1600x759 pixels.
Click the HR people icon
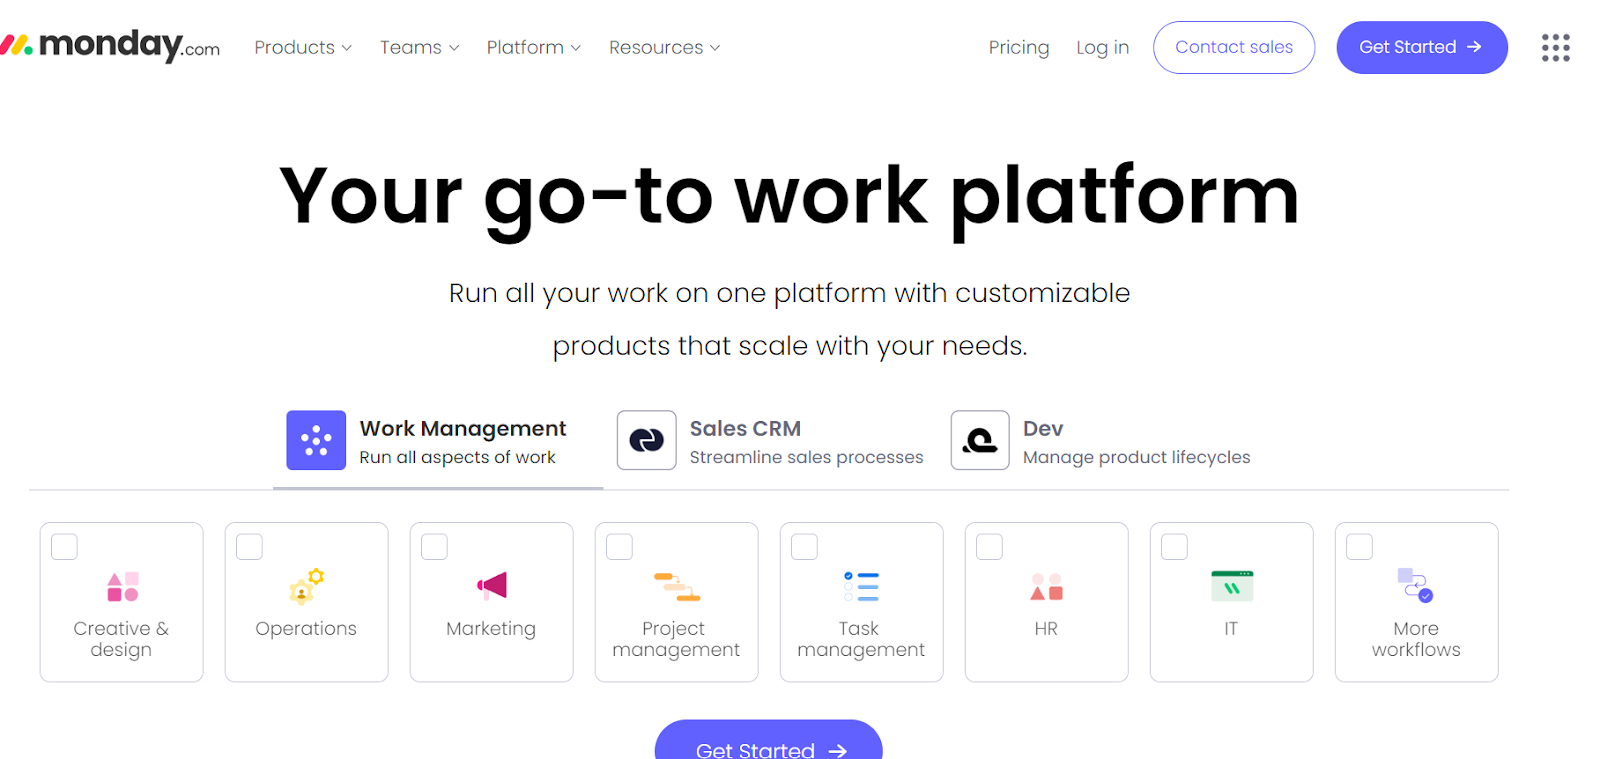click(x=1046, y=587)
